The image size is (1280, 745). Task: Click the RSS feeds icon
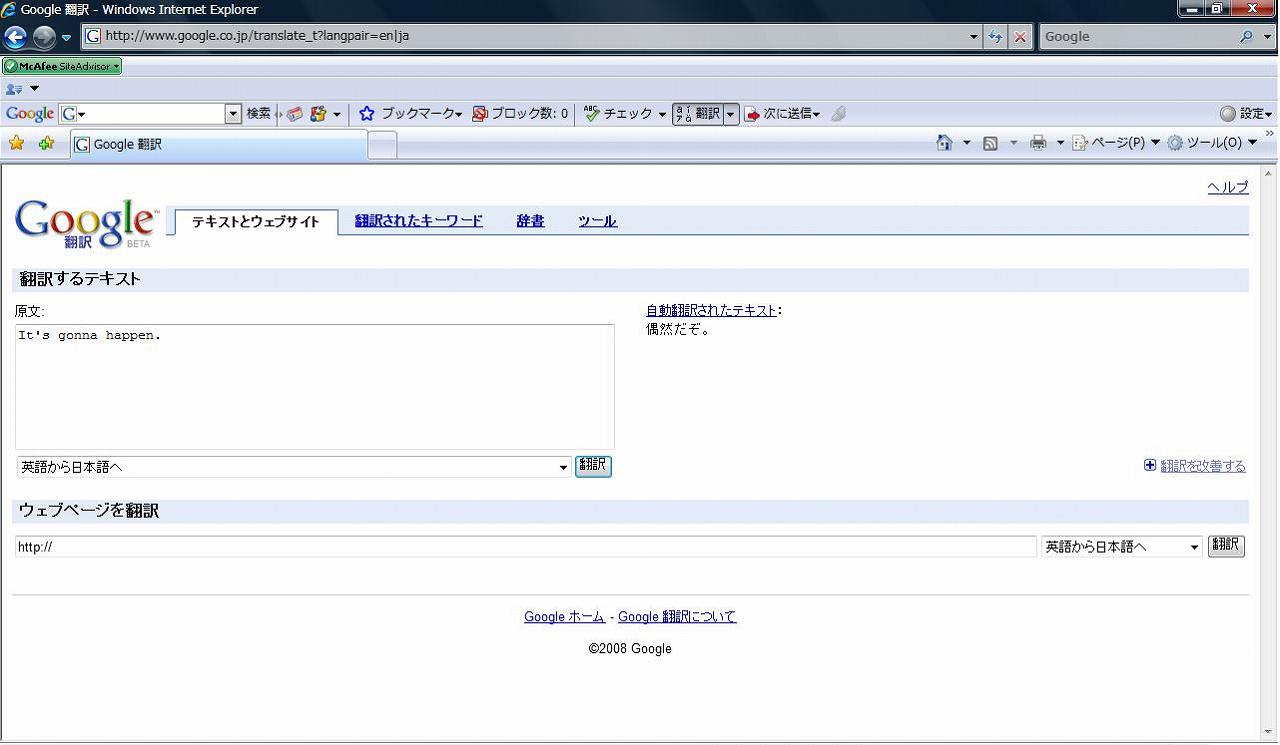(990, 143)
